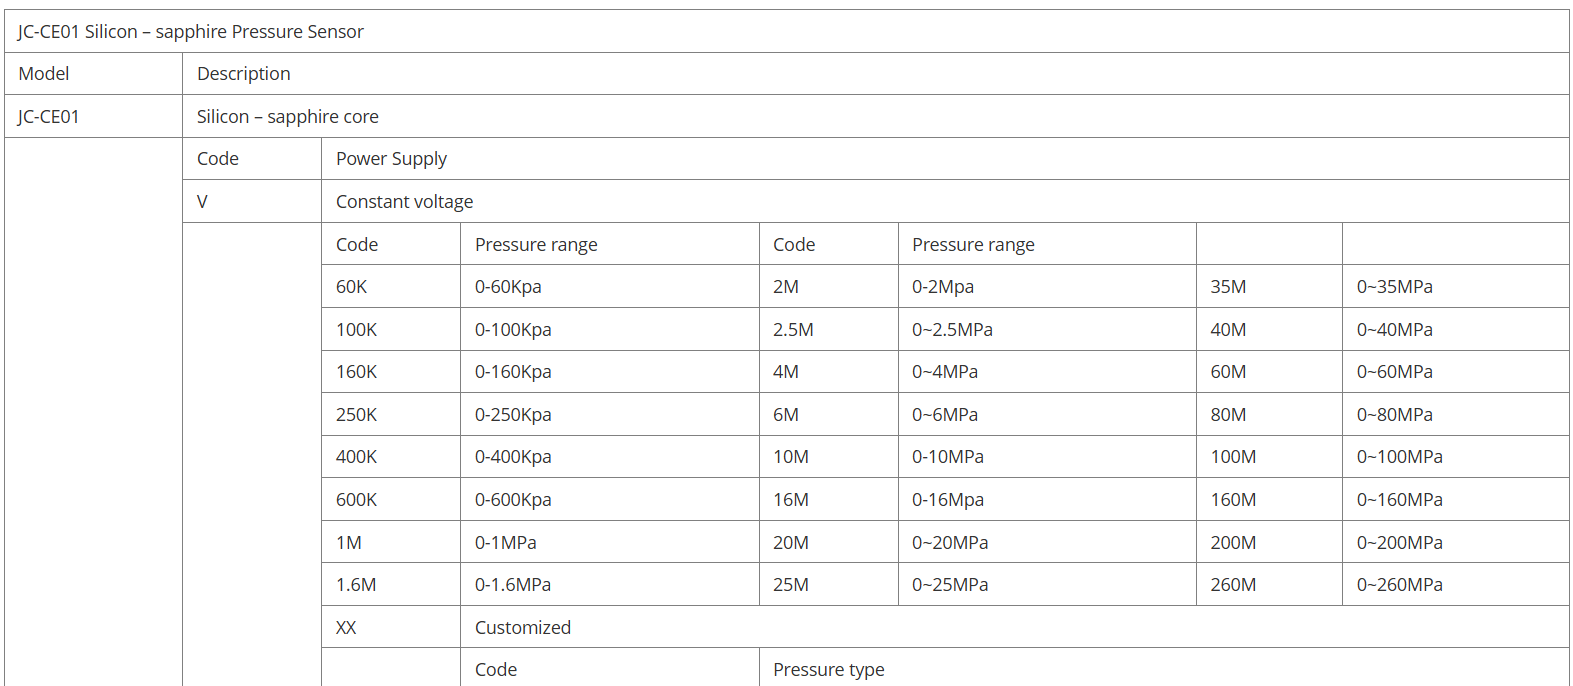Click the XX customized code cell
Screen dimensions: 1573x686
pyautogui.click(x=346, y=628)
